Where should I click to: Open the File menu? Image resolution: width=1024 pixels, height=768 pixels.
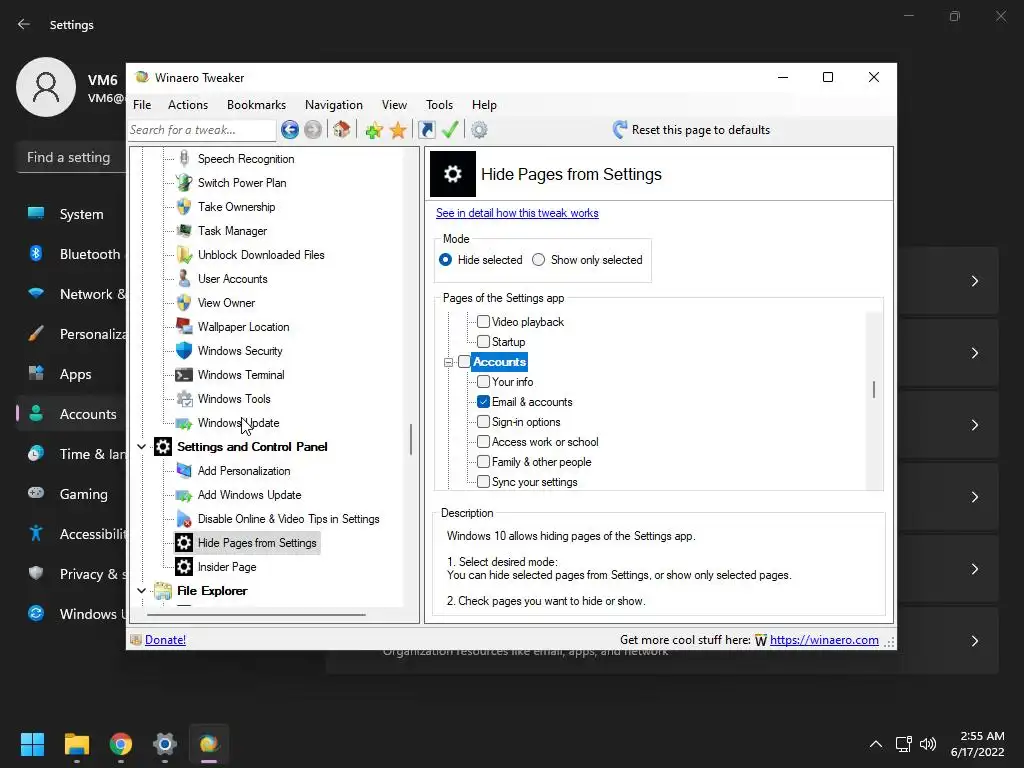click(x=142, y=104)
